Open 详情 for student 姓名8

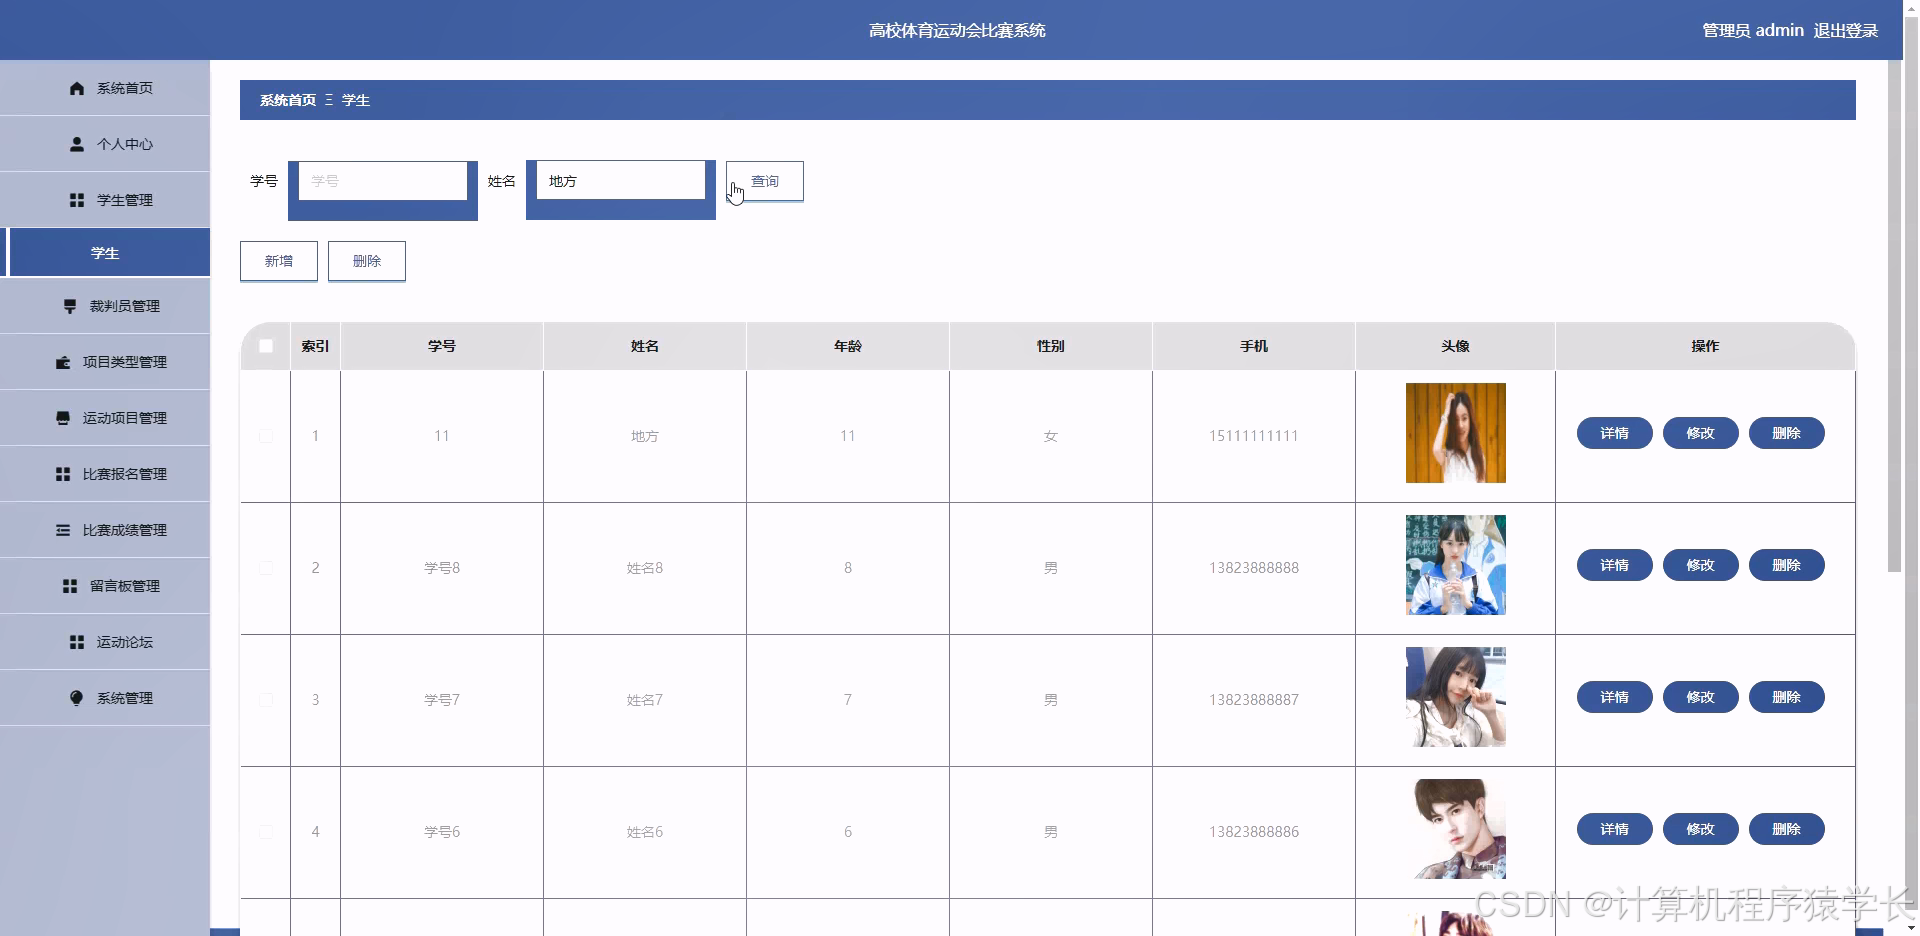click(x=1615, y=565)
